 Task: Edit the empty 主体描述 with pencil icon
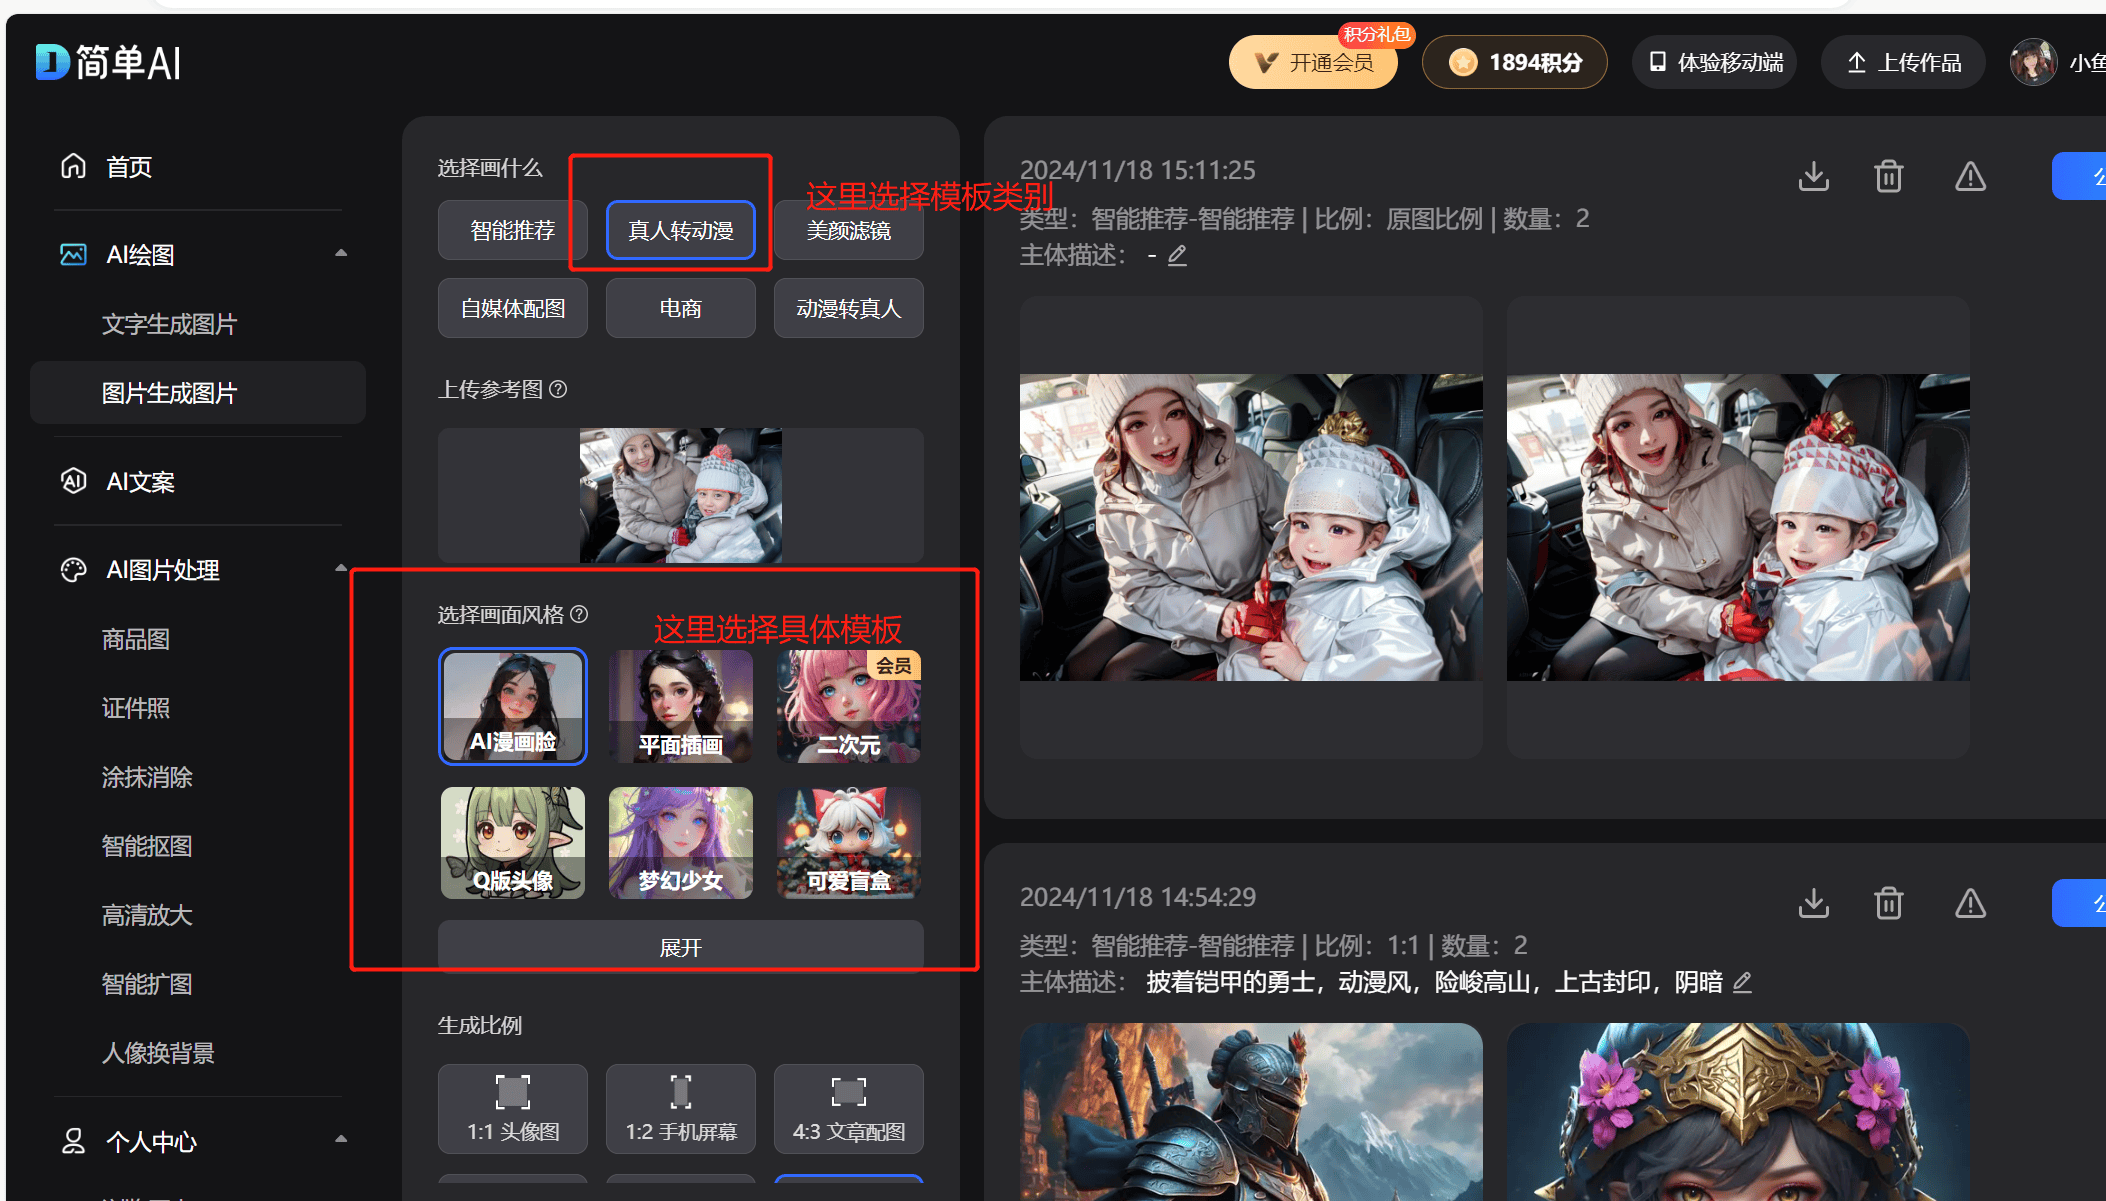[1178, 256]
